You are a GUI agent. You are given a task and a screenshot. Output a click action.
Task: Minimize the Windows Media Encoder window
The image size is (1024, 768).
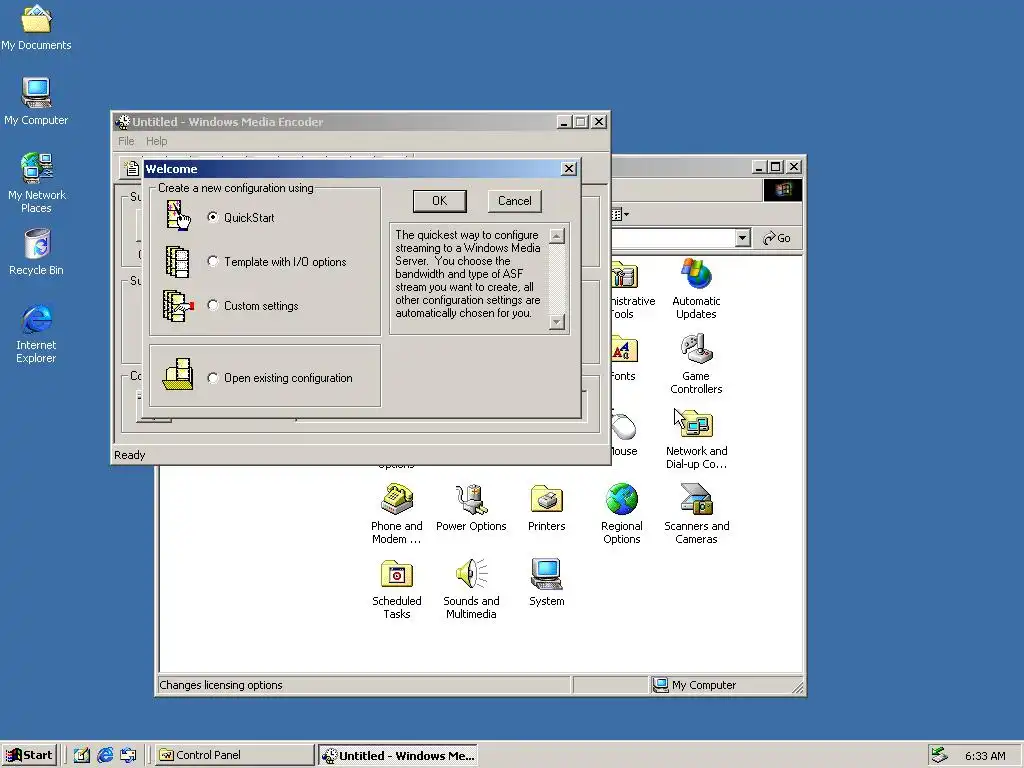point(564,121)
